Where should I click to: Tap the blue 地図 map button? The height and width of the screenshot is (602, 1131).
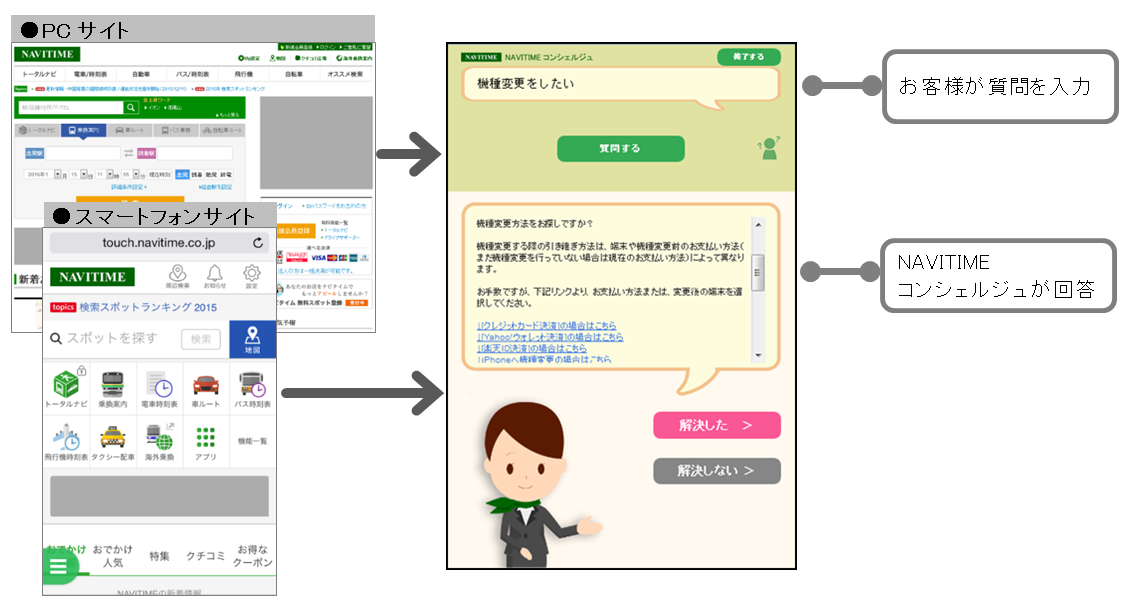[x=252, y=340]
